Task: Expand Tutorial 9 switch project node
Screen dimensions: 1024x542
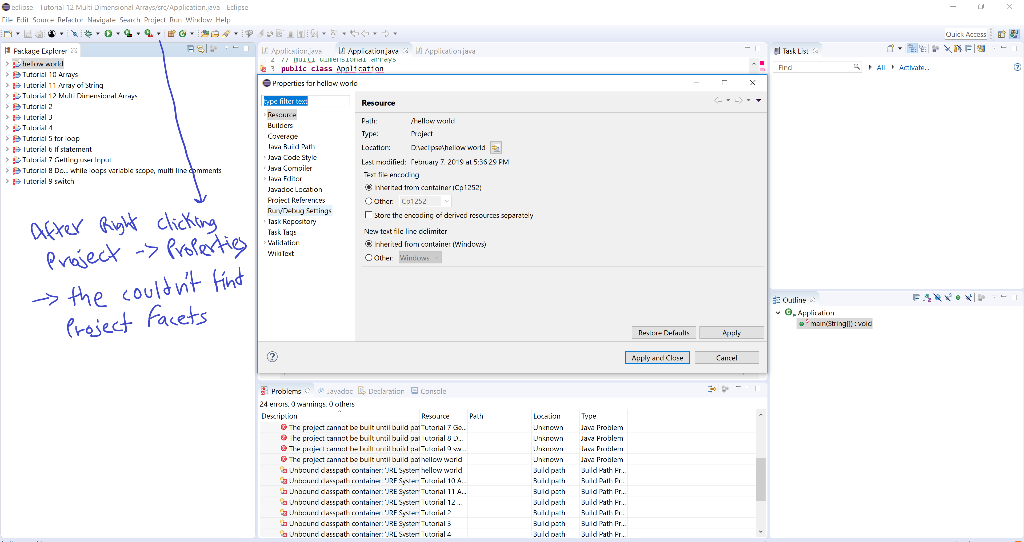Action: pos(7,182)
